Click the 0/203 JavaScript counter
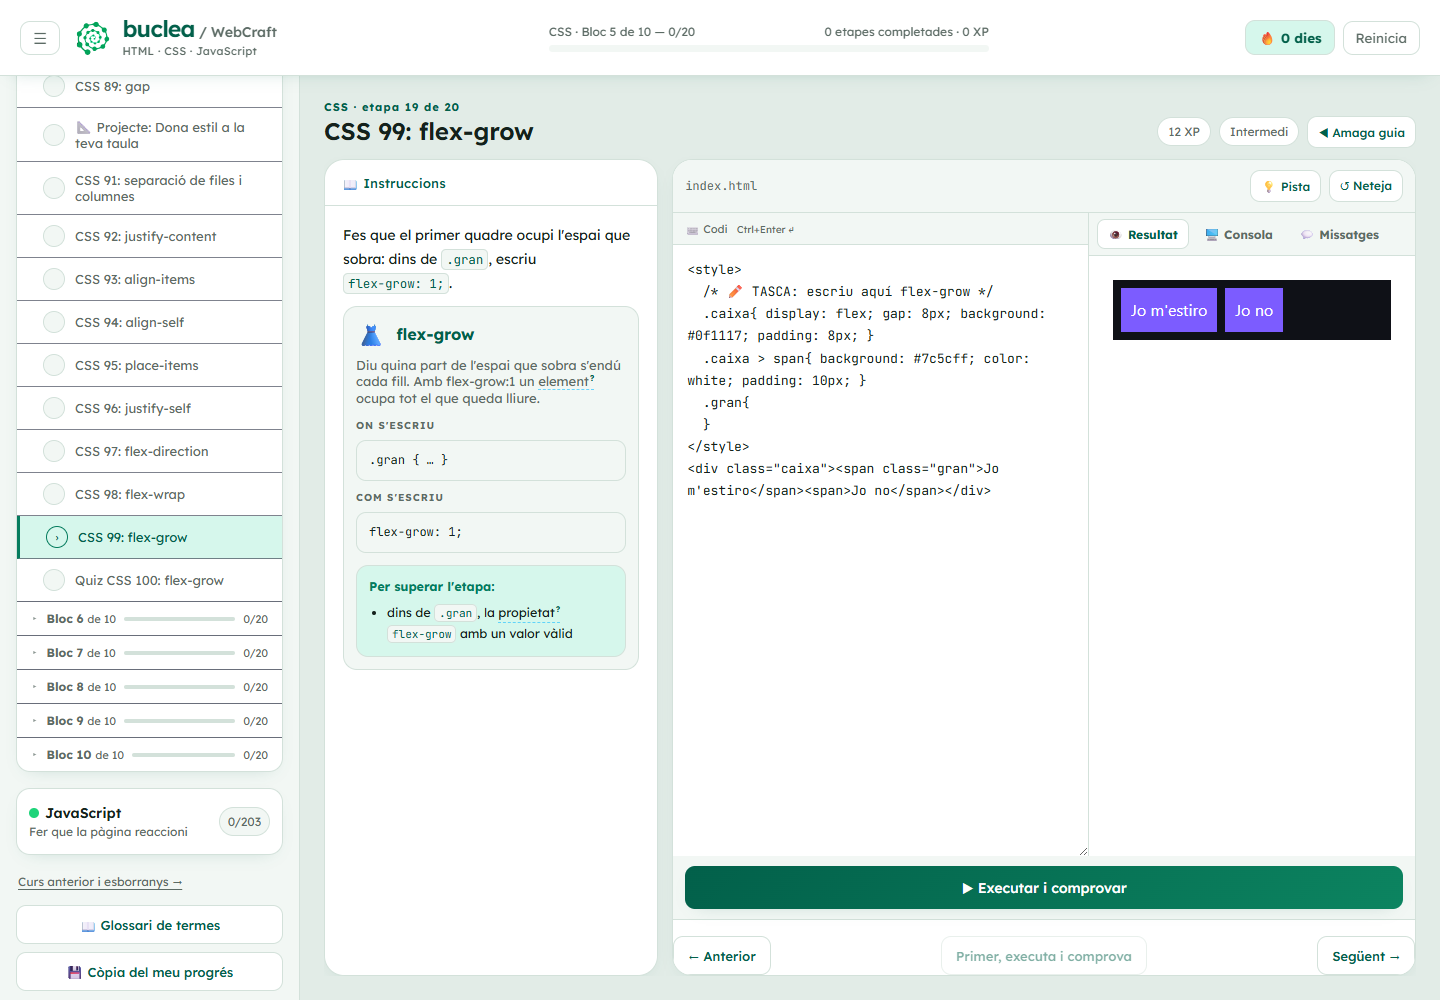This screenshot has width=1440, height=1000. click(x=244, y=822)
